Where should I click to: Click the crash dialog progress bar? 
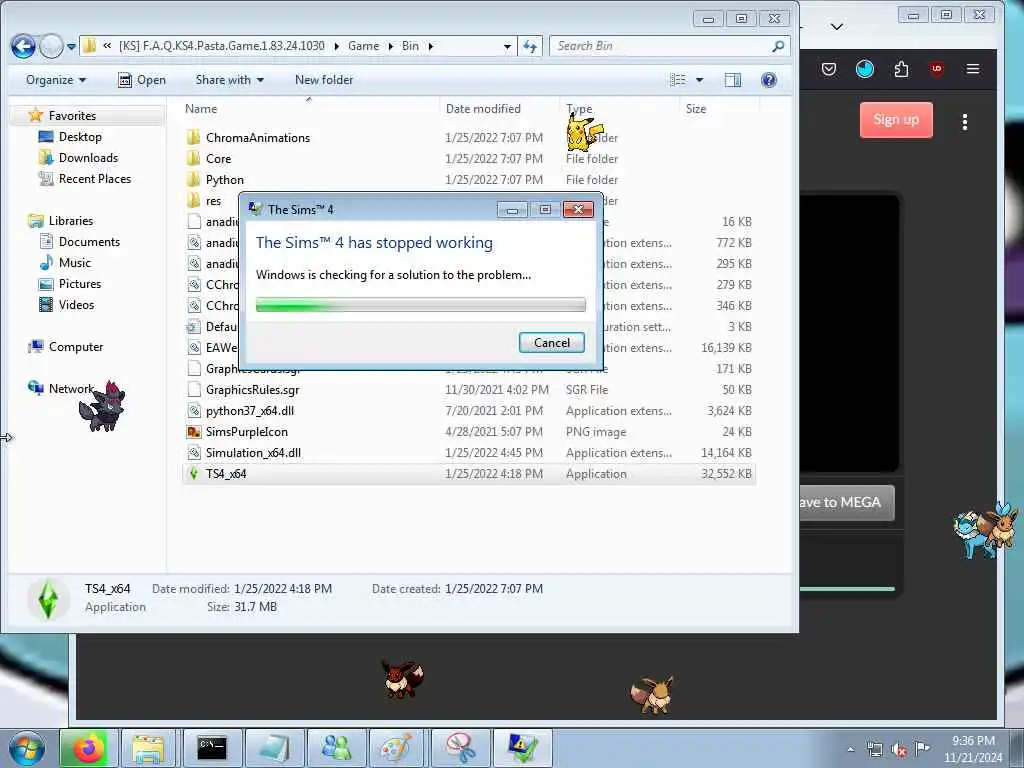coord(421,305)
